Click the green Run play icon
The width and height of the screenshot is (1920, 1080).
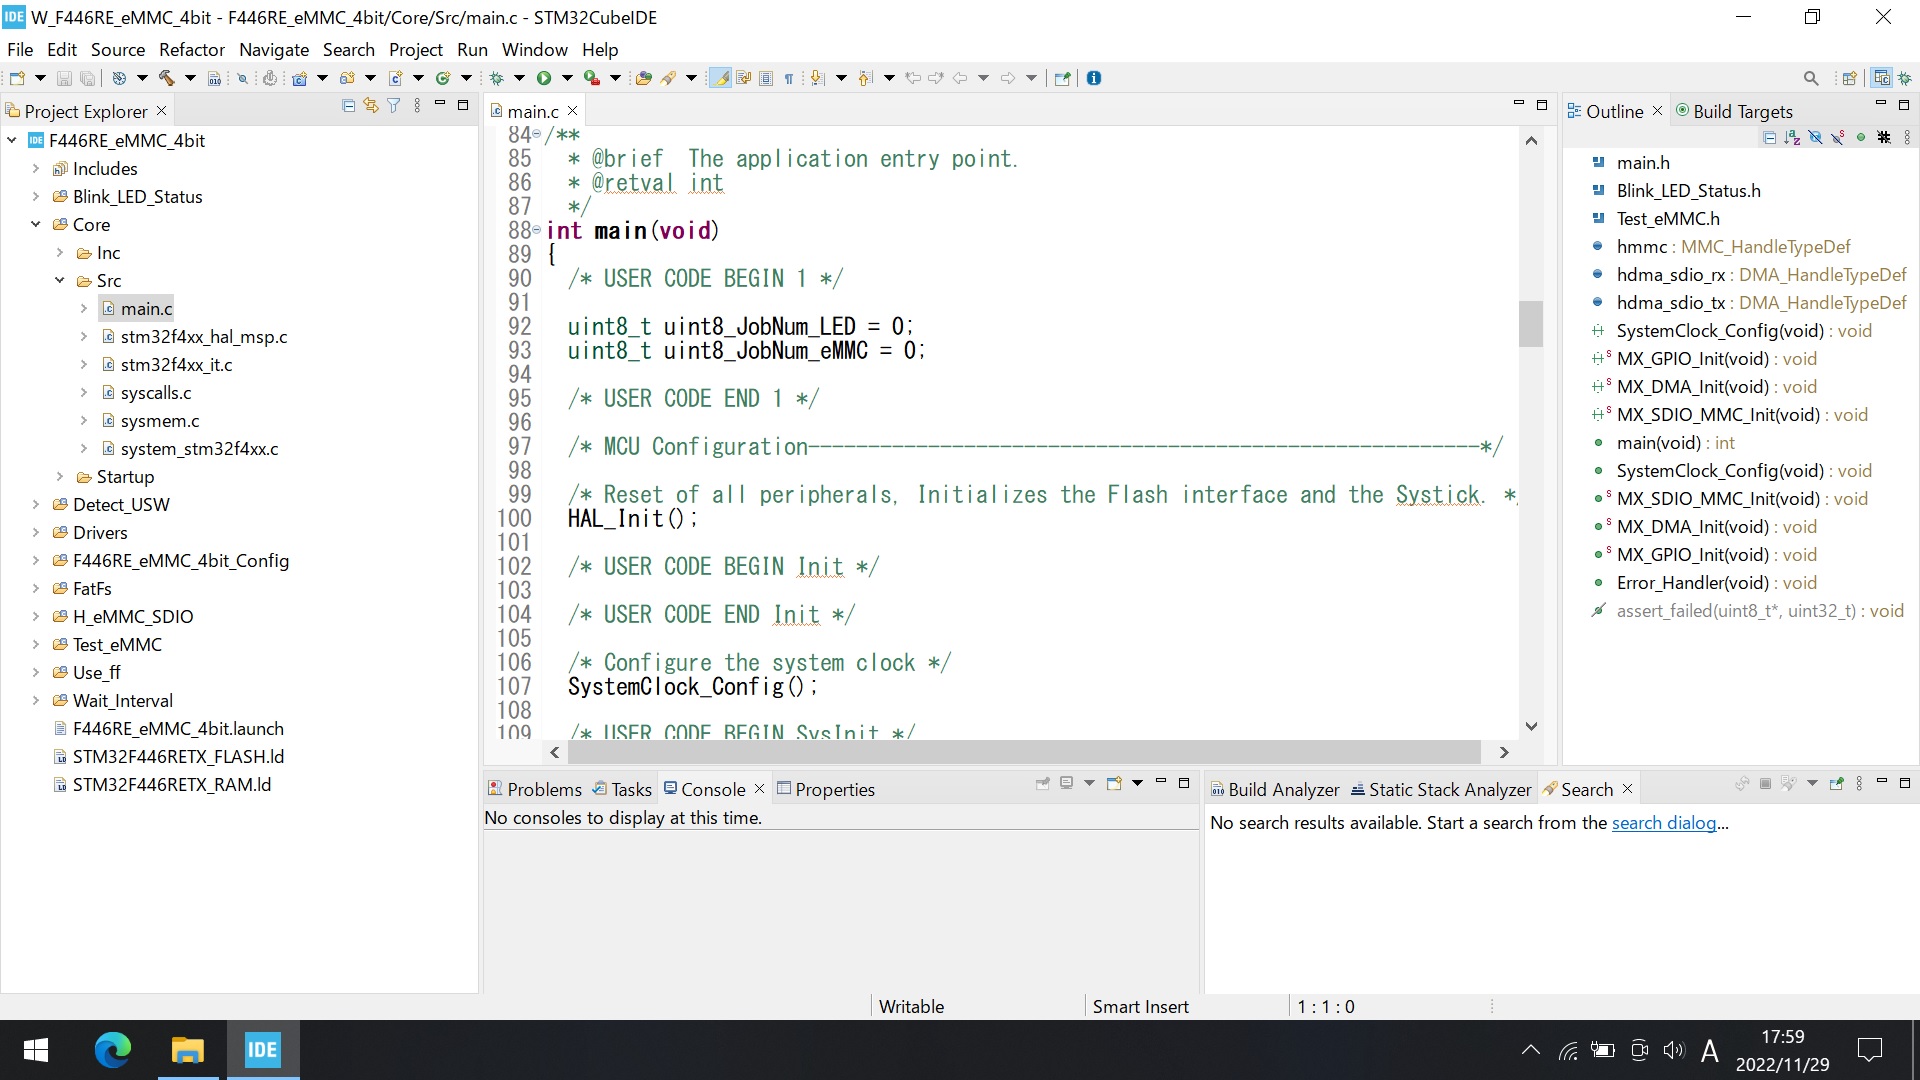tap(543, 78)
